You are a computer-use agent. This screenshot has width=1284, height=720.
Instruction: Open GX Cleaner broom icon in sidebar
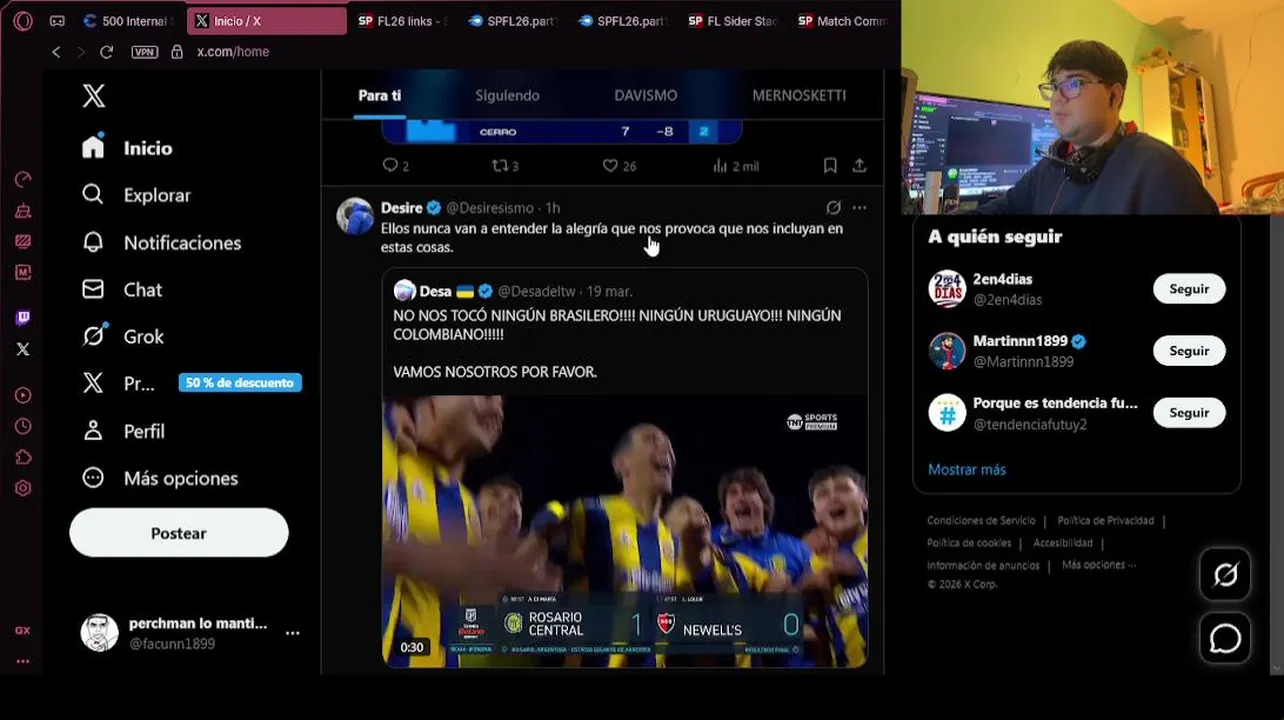tap(23, 210)
